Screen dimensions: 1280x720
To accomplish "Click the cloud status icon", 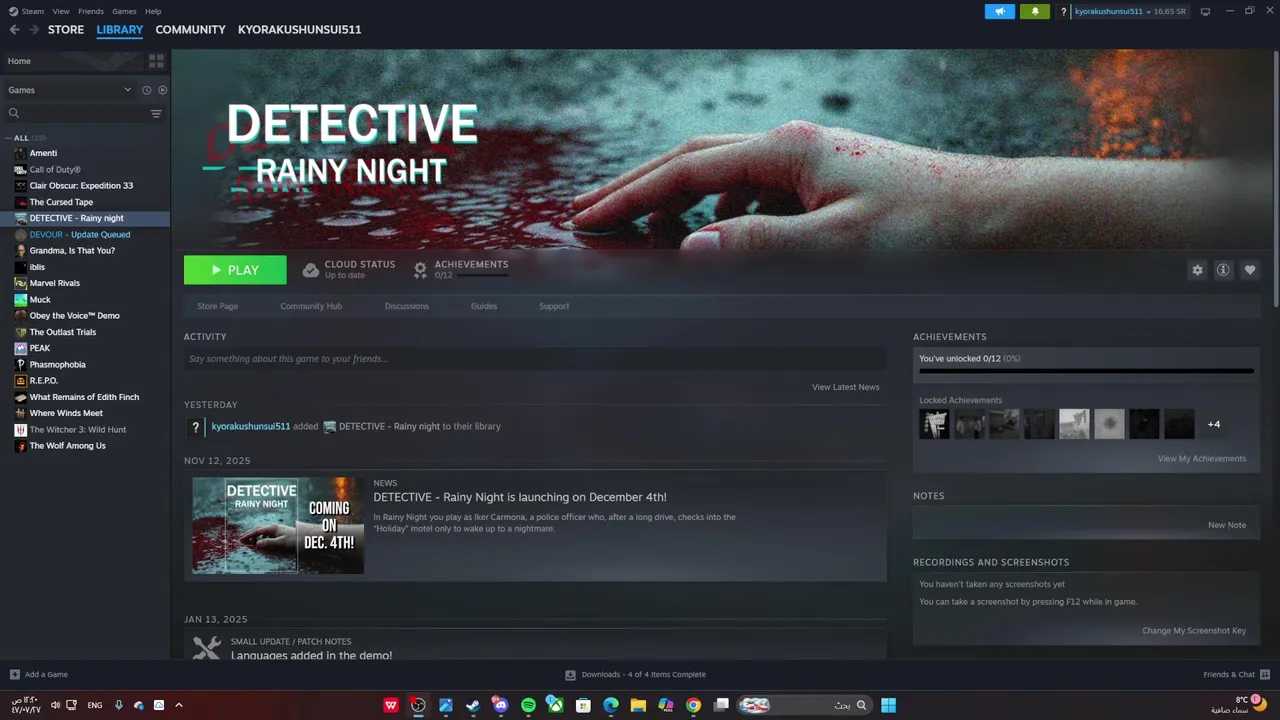I will 311,270.
